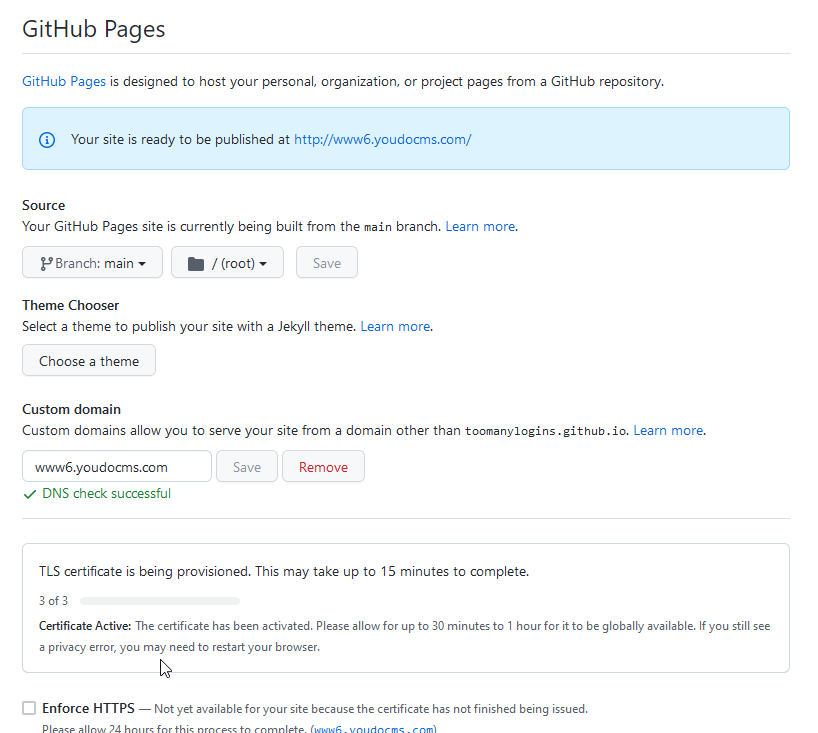
Task: Click the TLS certificate progress bar
Action: tap(160, 601)
